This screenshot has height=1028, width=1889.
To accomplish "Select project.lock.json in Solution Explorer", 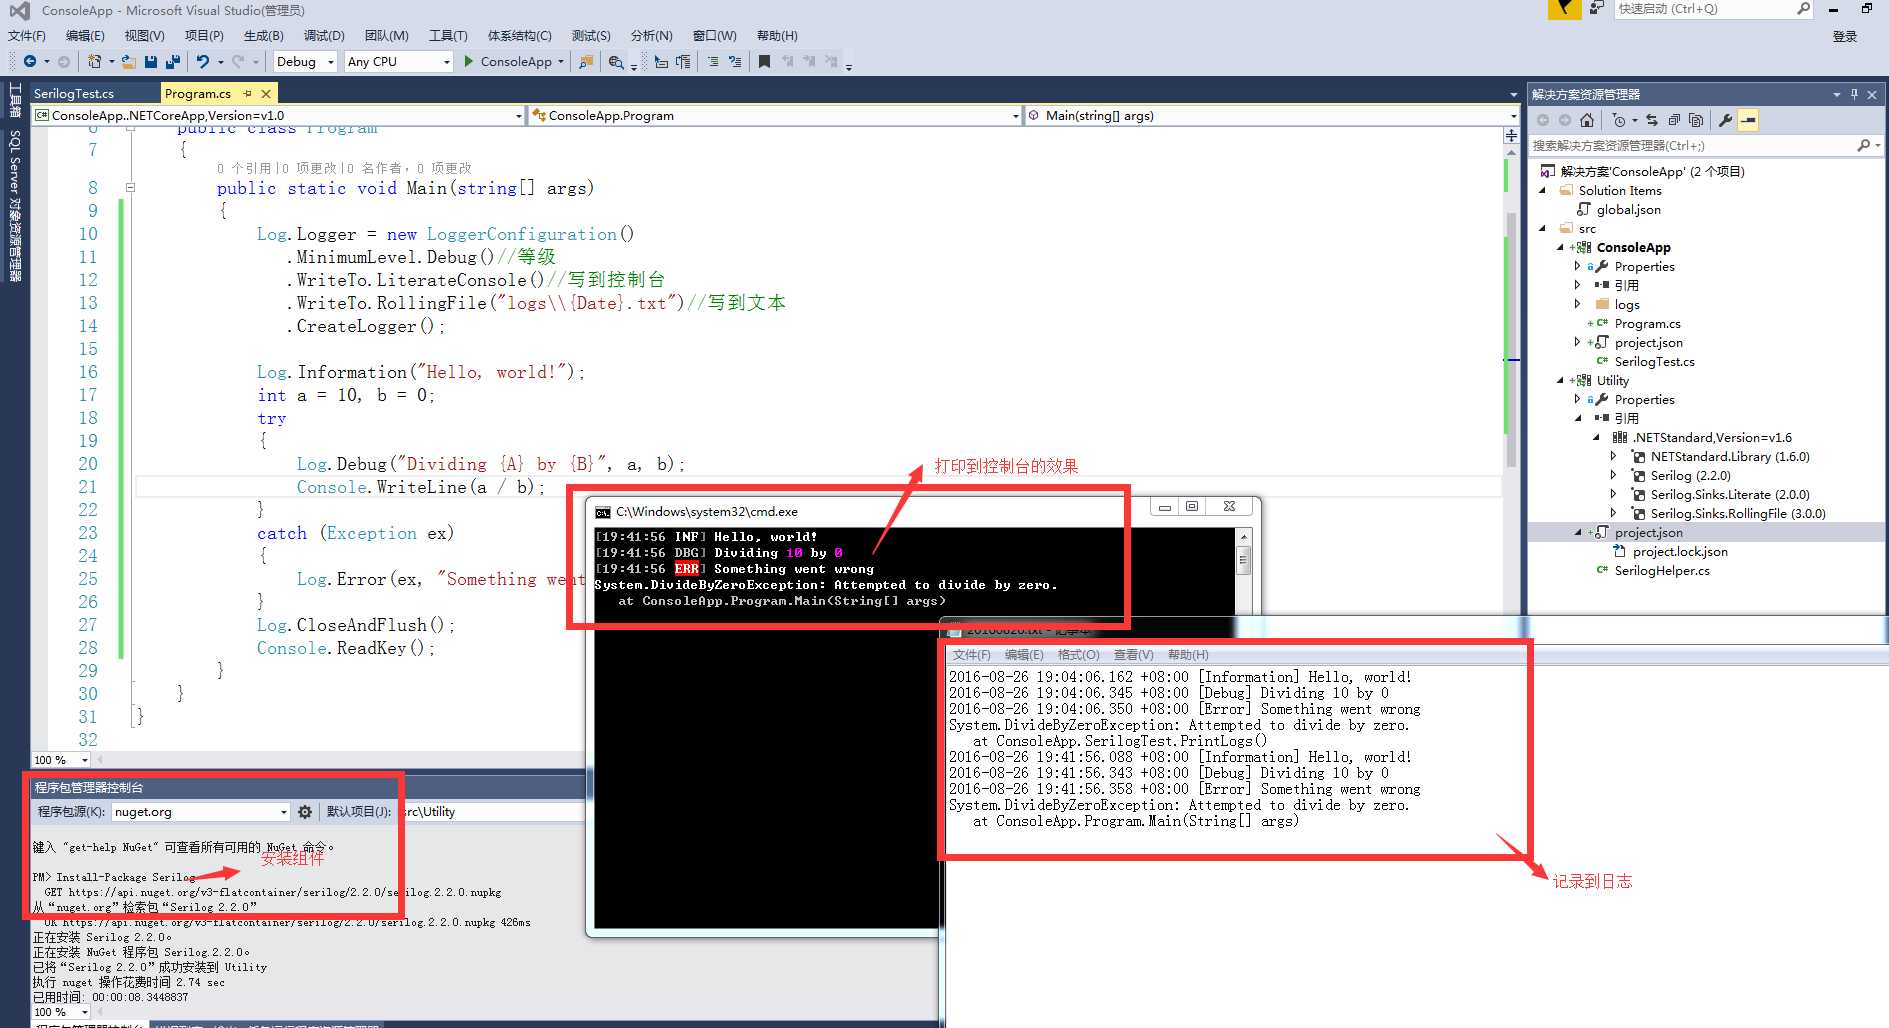I will (x=1680, y=552).
